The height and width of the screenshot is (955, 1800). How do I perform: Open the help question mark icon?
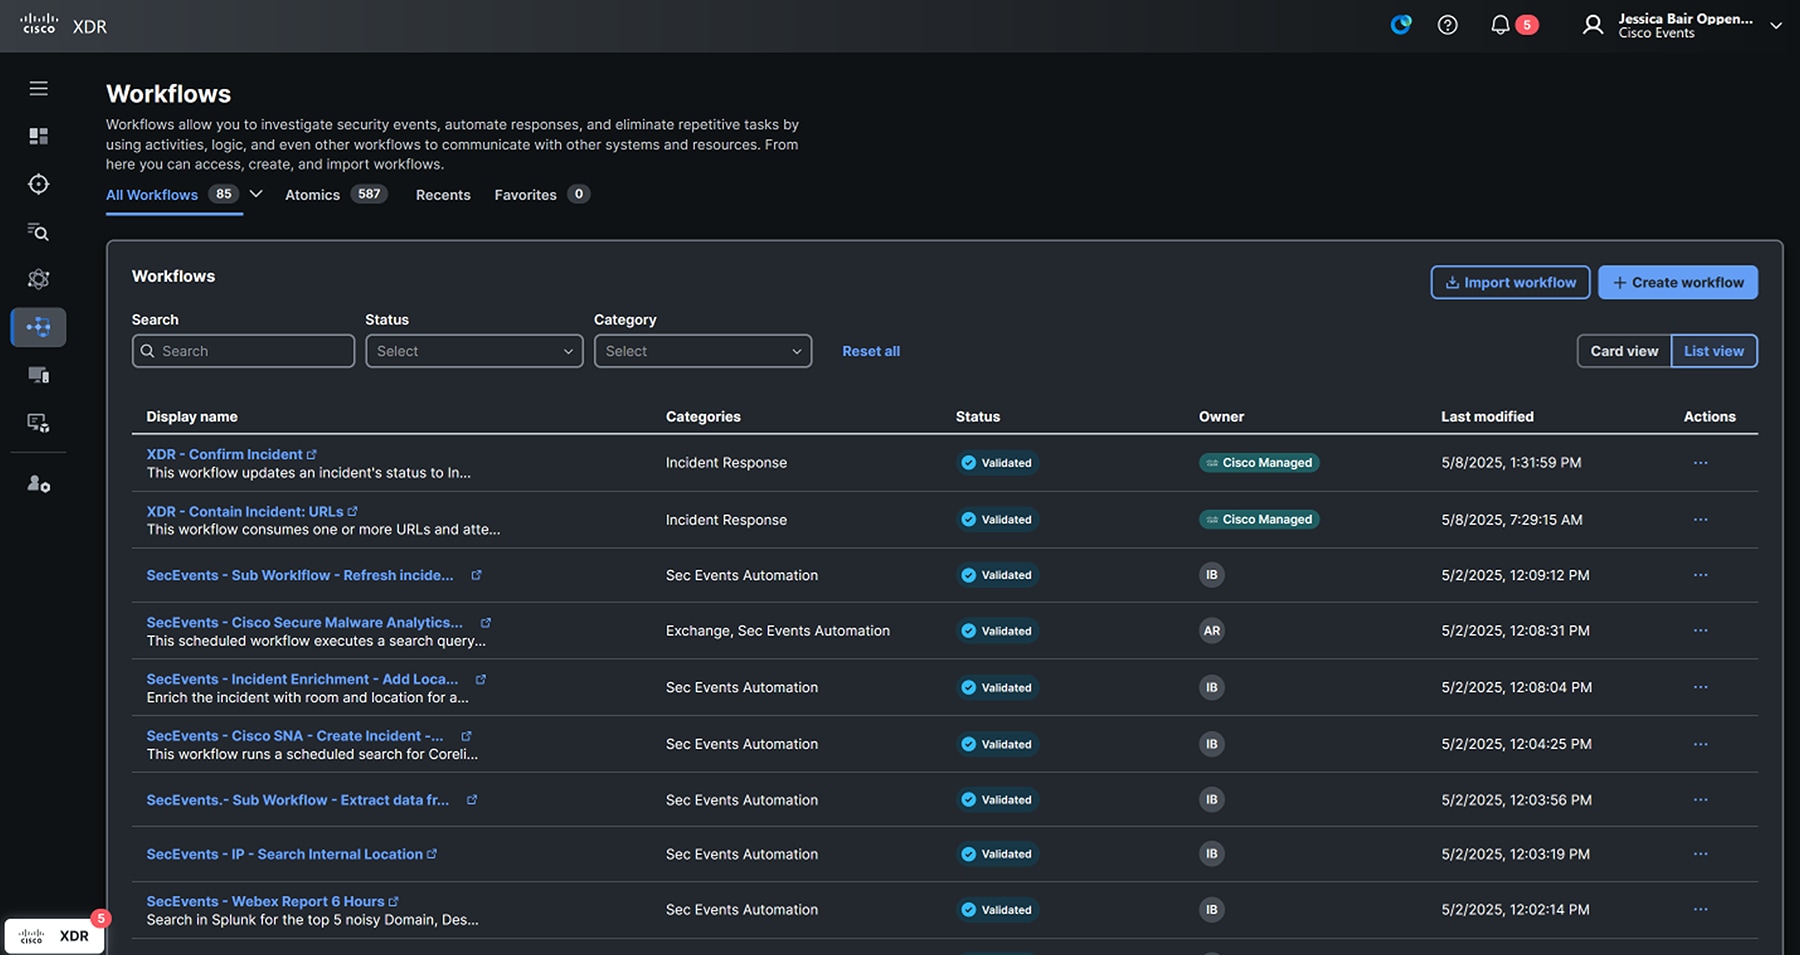pyautogui.click(x=1447, y=25)
